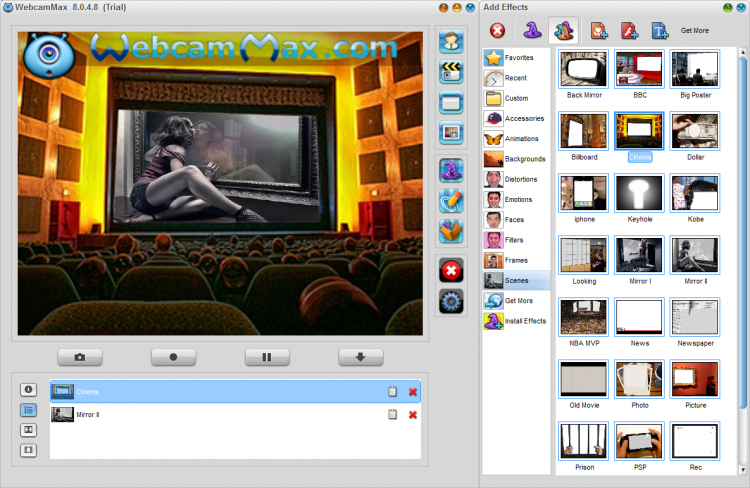This screenshot has width=750, height=488.
Task: Open the Accessories category
Action: coord(516,118)
